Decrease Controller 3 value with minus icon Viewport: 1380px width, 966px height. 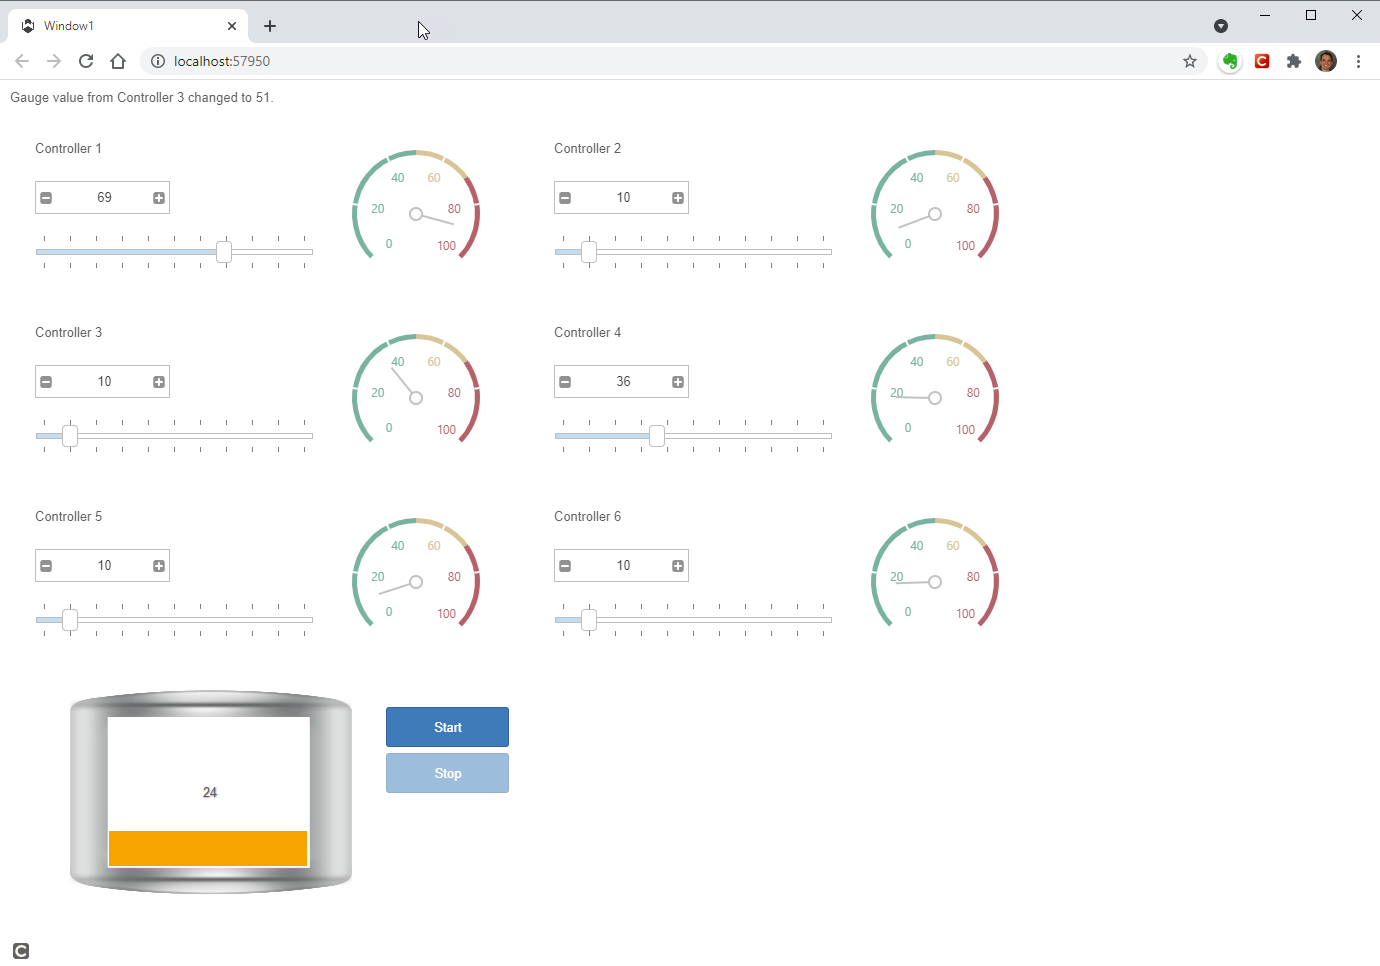(x=46, y=382)
